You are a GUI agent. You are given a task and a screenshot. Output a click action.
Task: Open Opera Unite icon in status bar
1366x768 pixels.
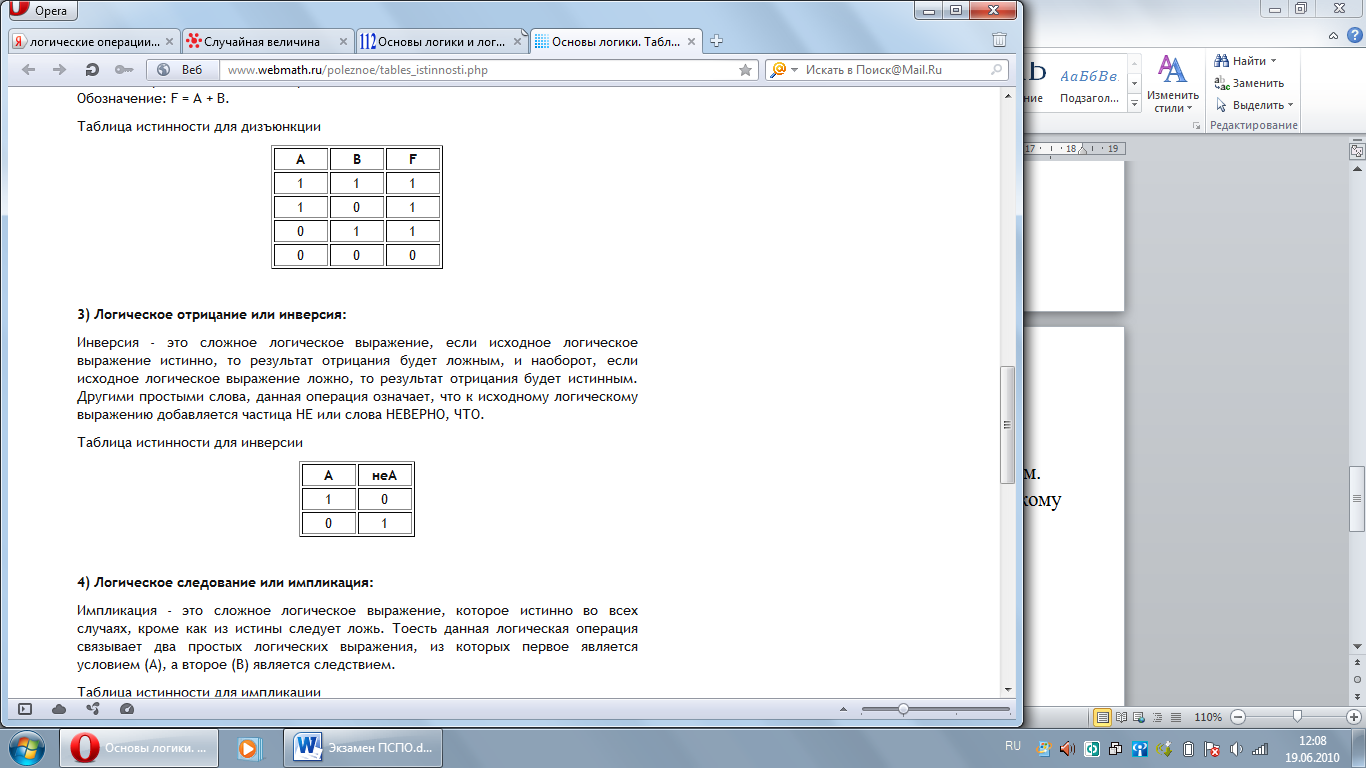(93, 709)
